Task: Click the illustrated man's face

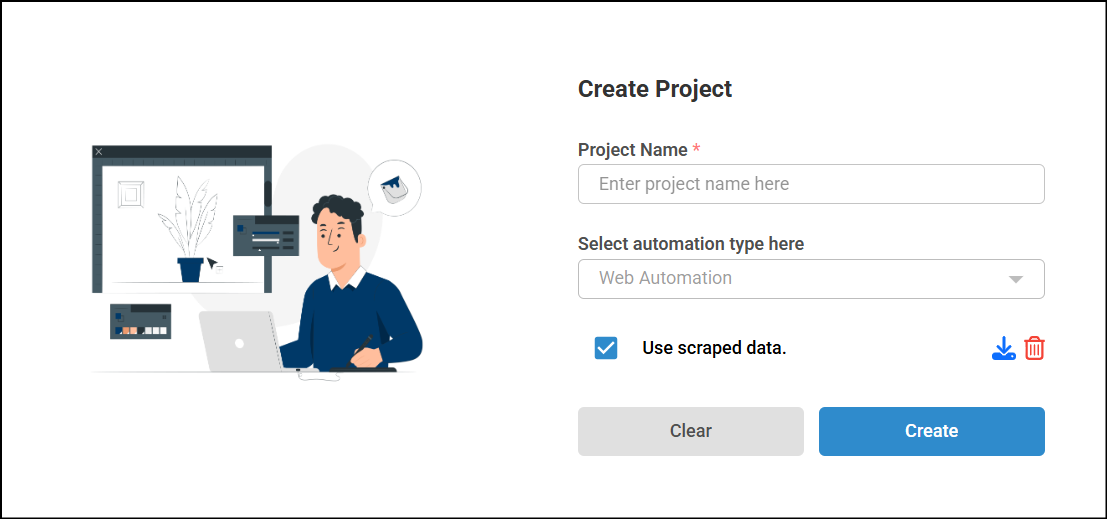Action: [334, 240]
